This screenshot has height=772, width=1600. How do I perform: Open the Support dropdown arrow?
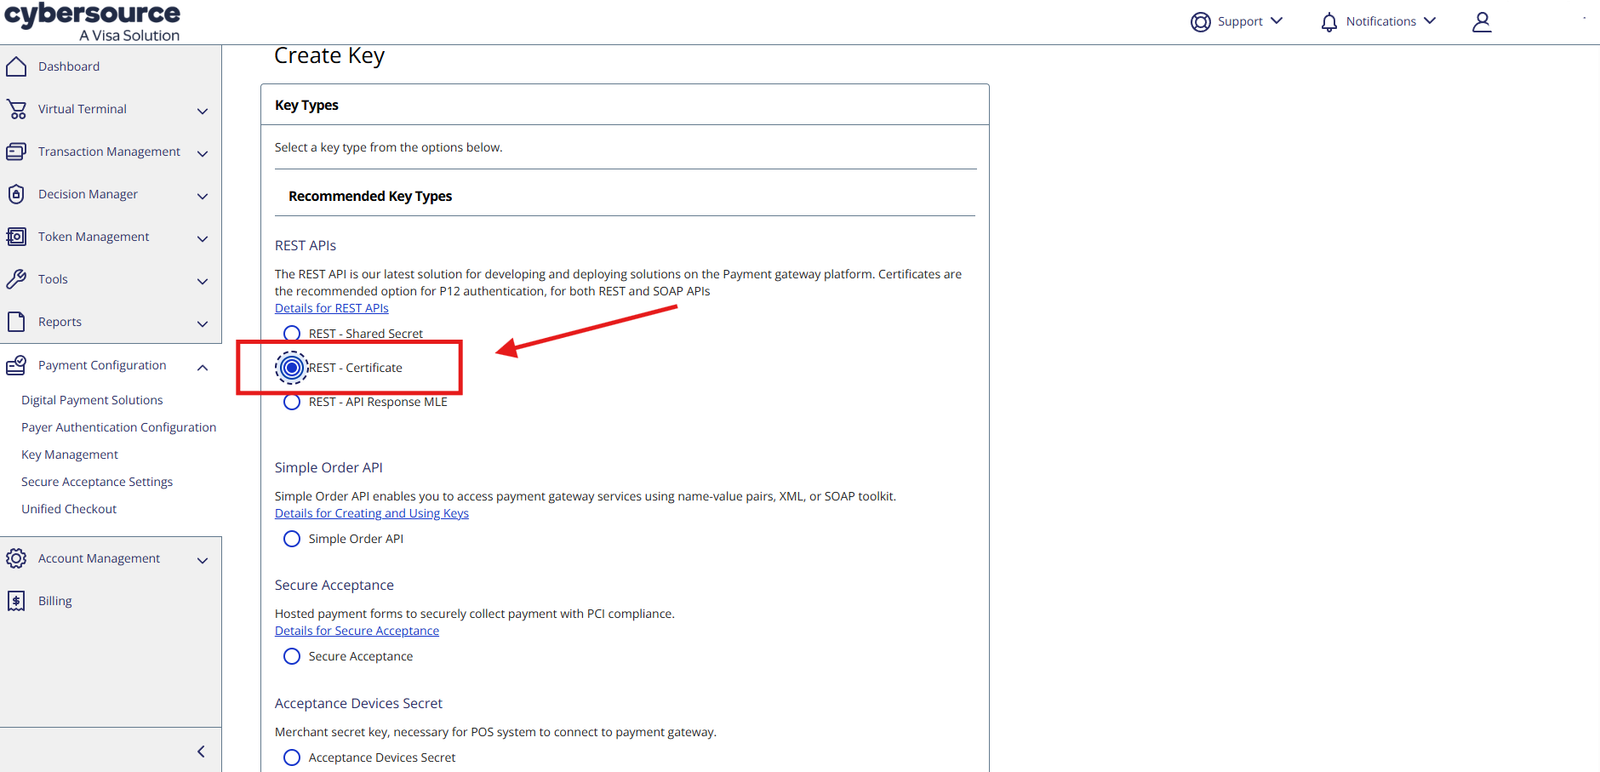pyautogui.click(x=1276, y=21)
